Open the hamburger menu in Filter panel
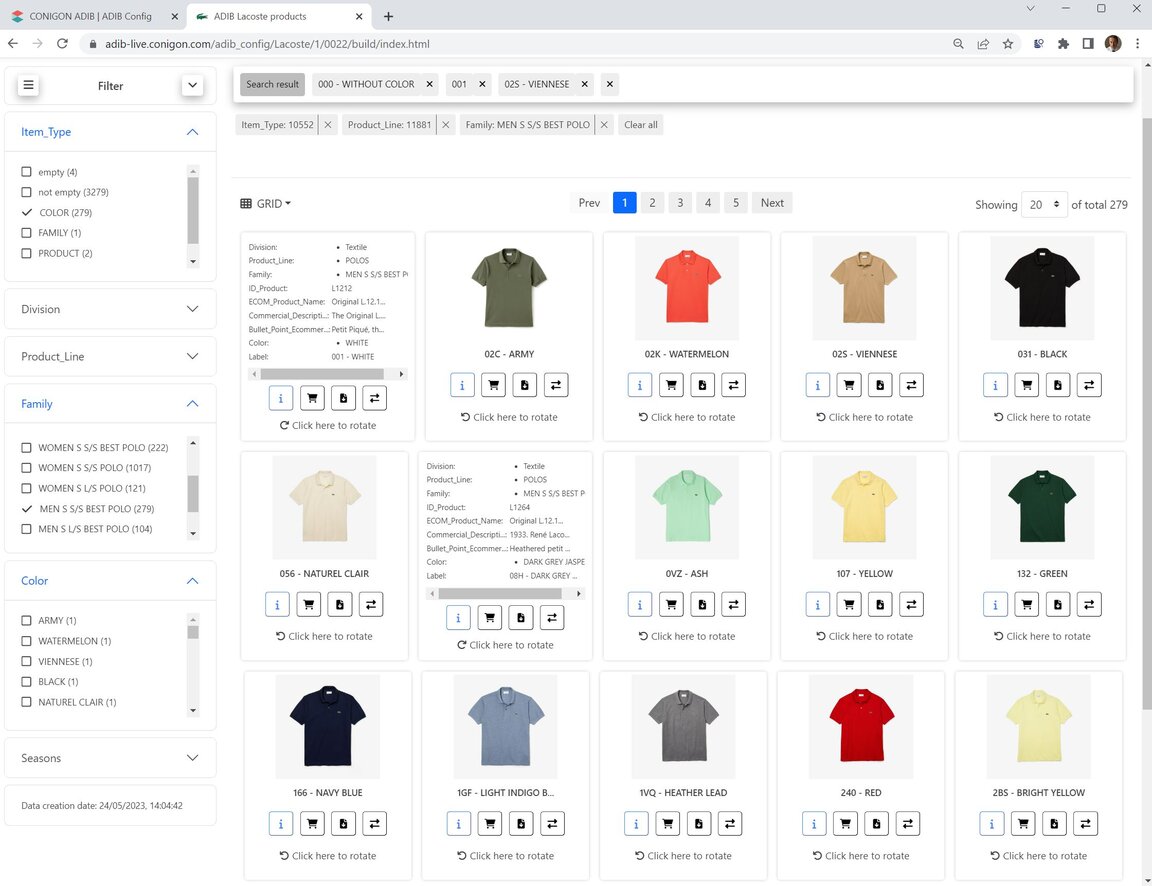 coord(28,85)
